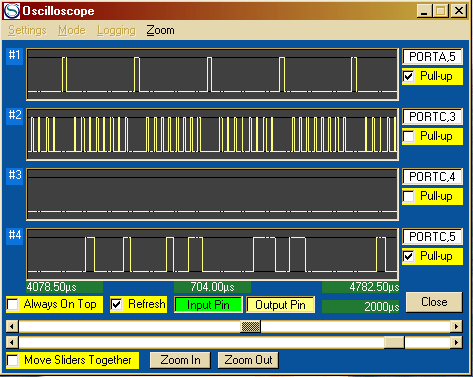
Task: Click the 4782.50µs end time readout
Action: 361,287
